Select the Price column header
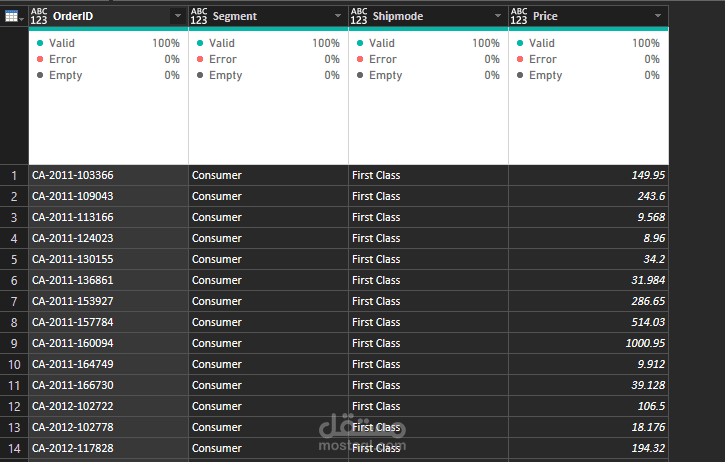725x462 pixels. click(580, 16)
